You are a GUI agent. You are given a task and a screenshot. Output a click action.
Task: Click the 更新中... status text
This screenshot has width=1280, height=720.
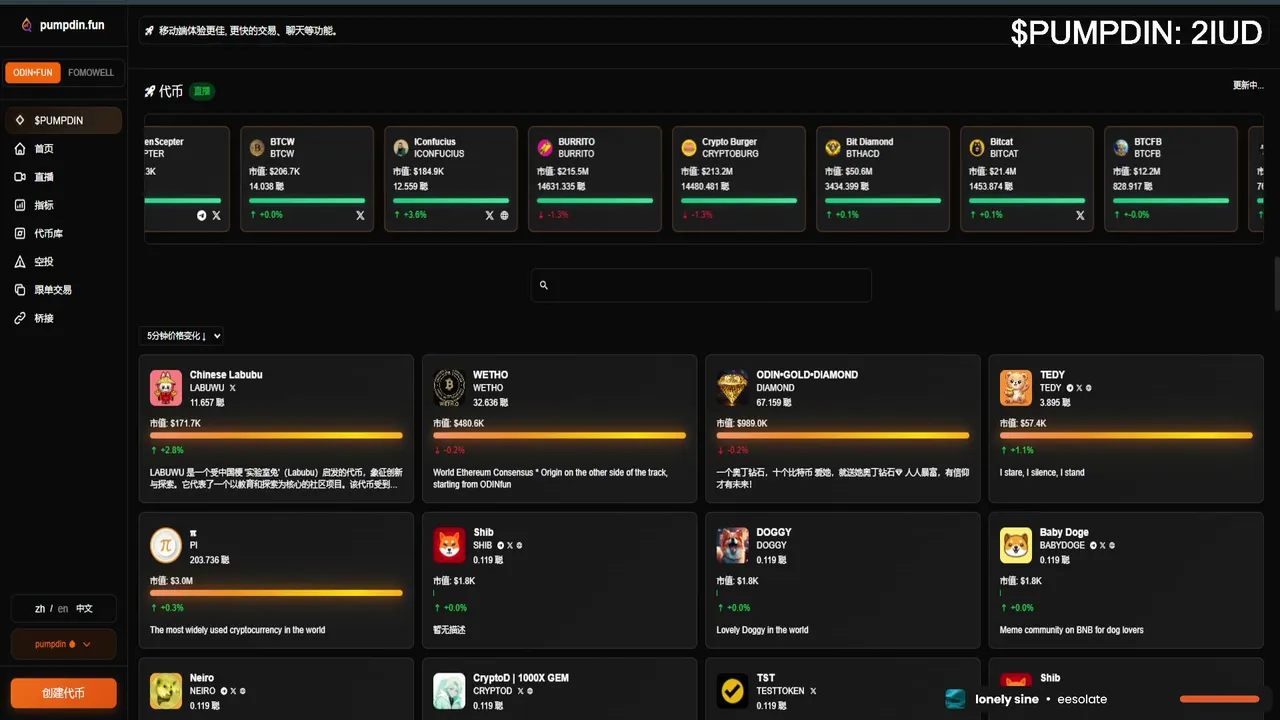coord(1248,85)
